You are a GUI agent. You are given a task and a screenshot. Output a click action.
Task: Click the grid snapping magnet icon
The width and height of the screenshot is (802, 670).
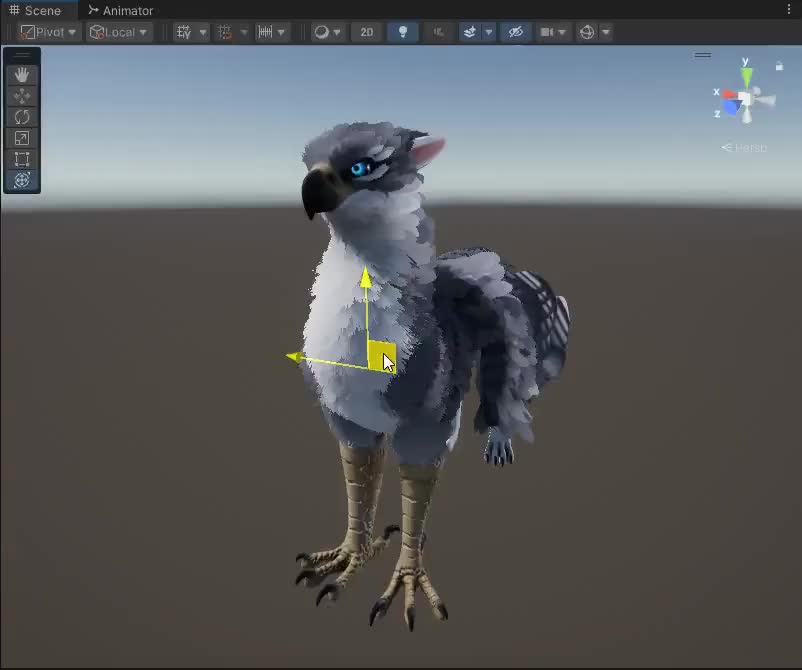tap(225, 32)
